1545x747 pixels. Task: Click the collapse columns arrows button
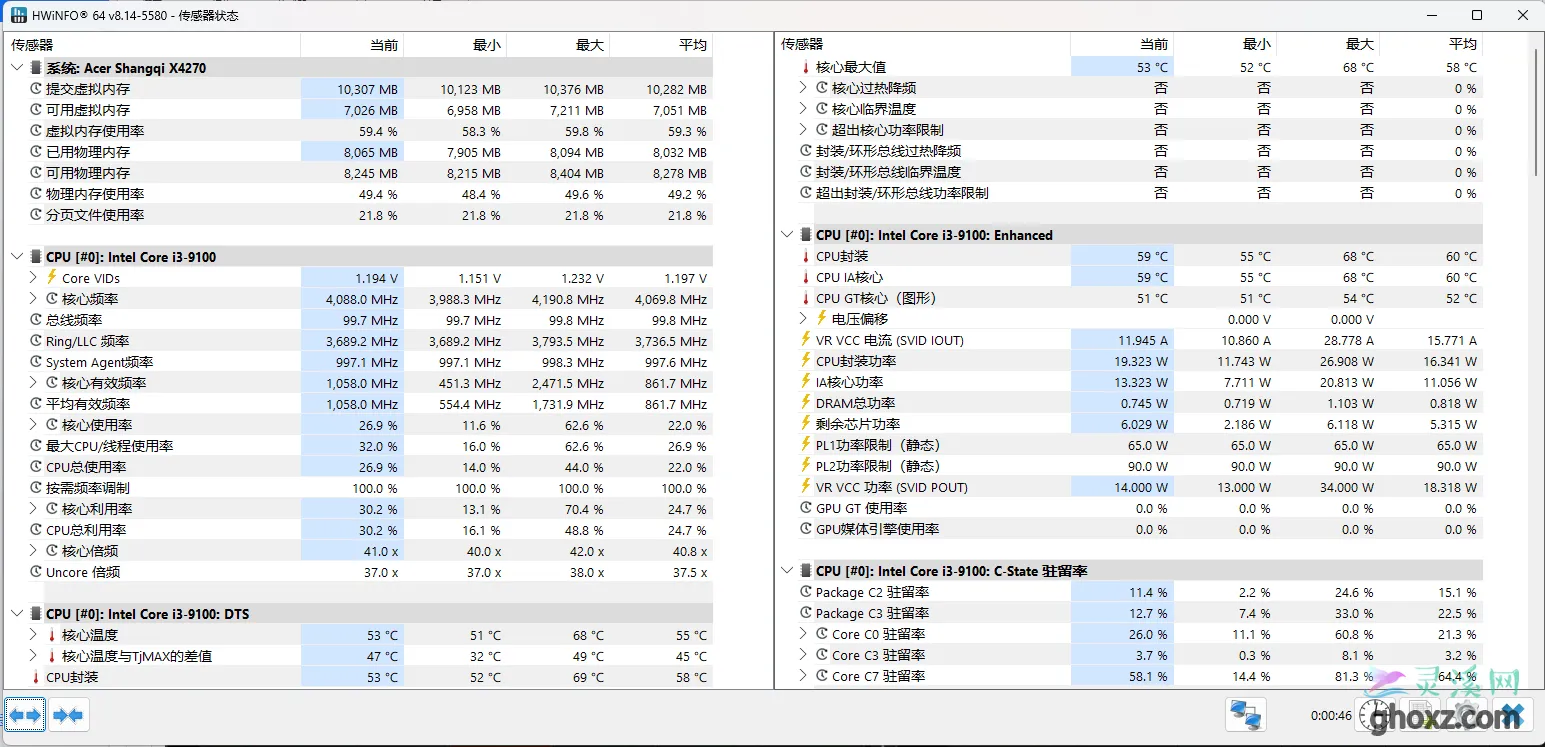click(x=68, y=715)
